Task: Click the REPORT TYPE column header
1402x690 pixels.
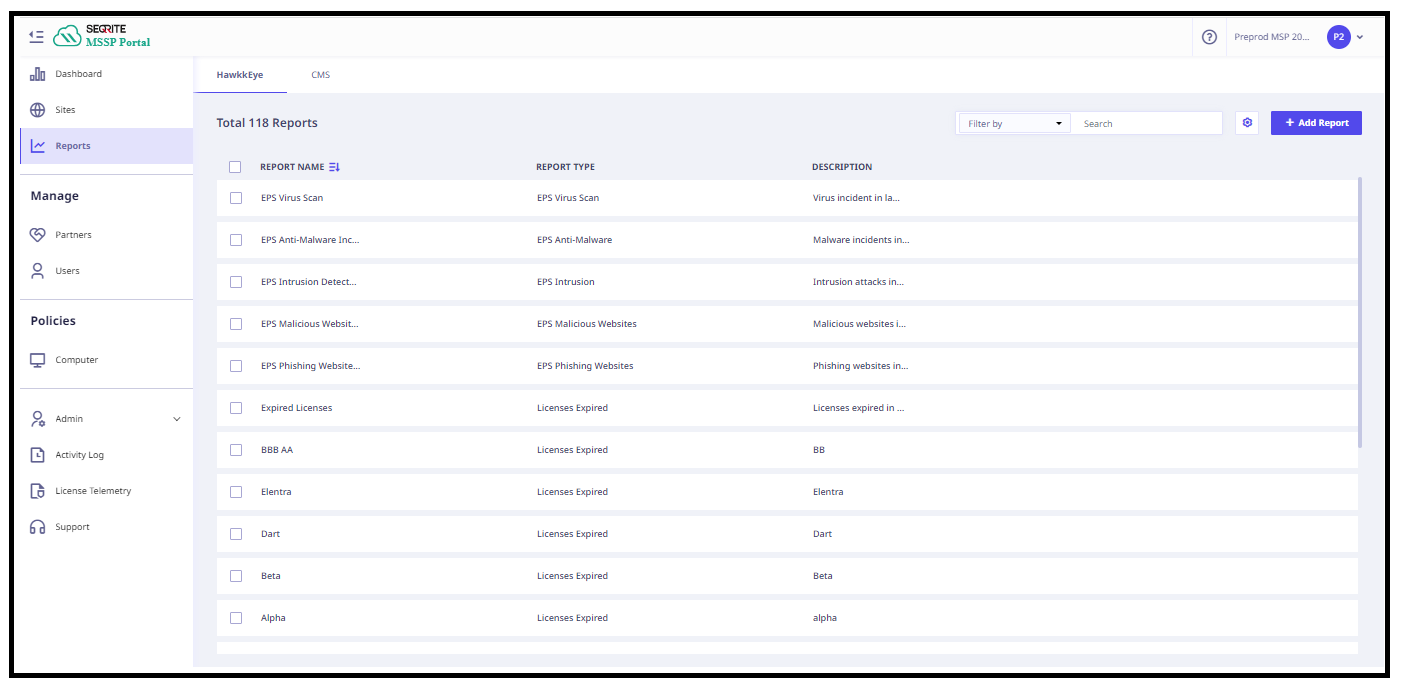Action: point(565,167)
